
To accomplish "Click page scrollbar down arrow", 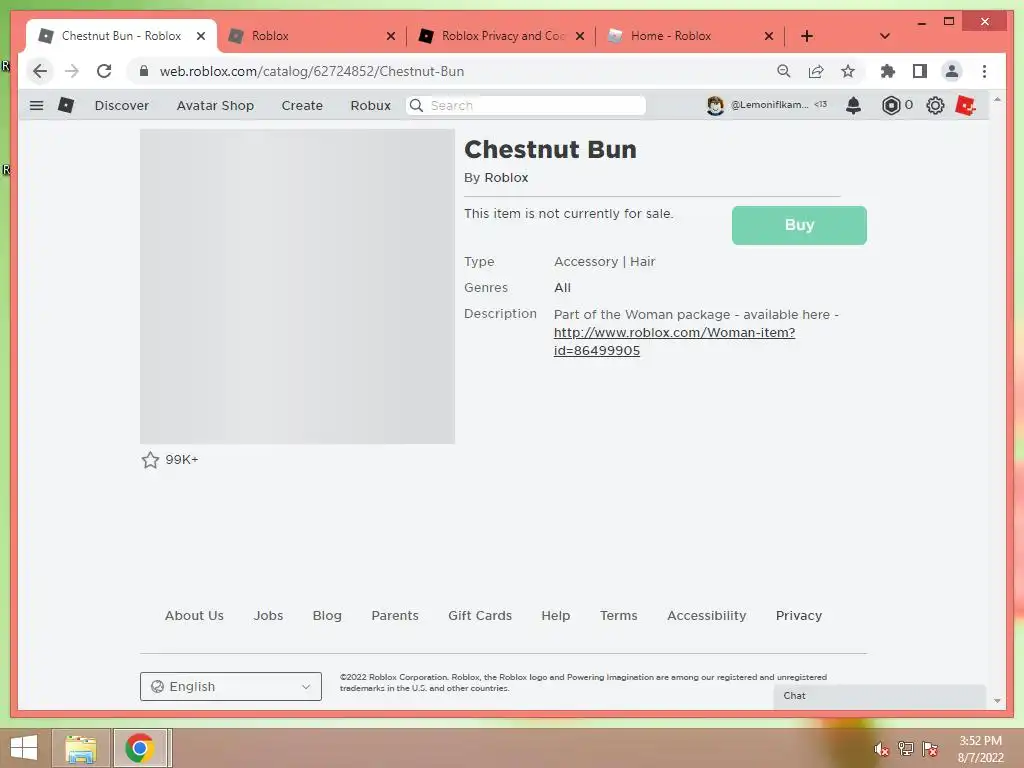I will pos(997,701).
